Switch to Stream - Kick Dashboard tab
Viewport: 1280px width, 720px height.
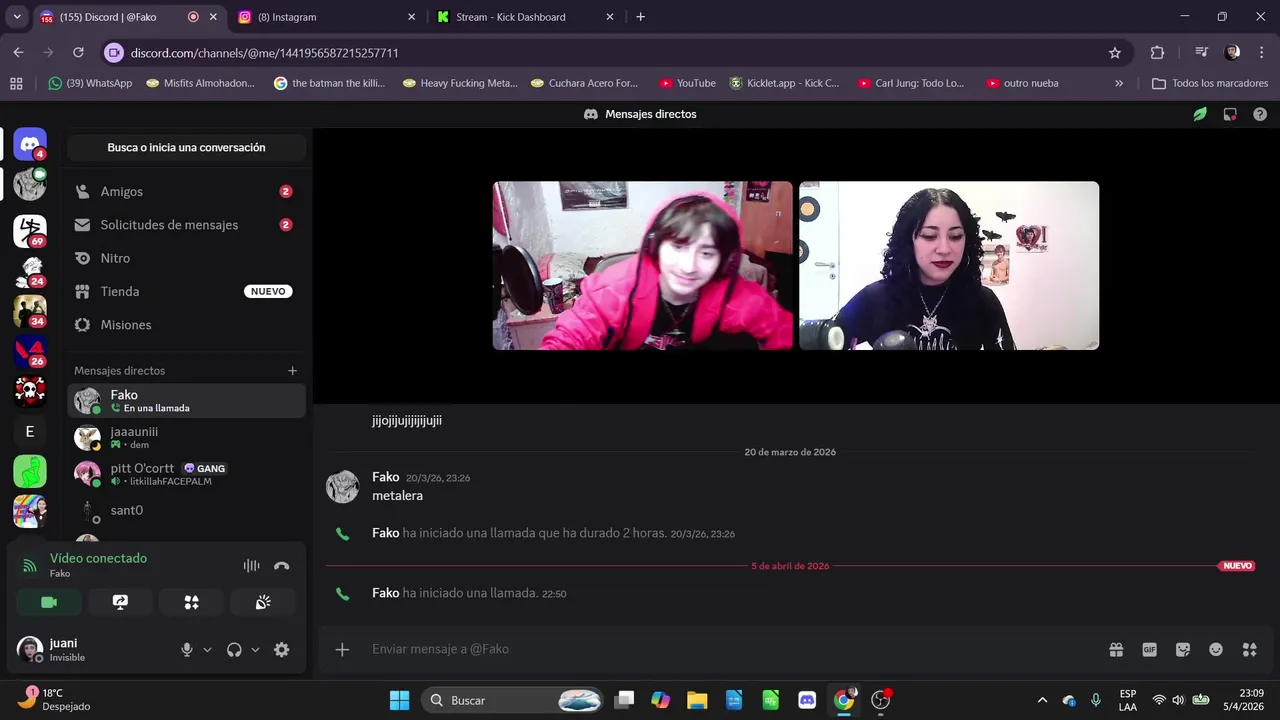point(527,17)
